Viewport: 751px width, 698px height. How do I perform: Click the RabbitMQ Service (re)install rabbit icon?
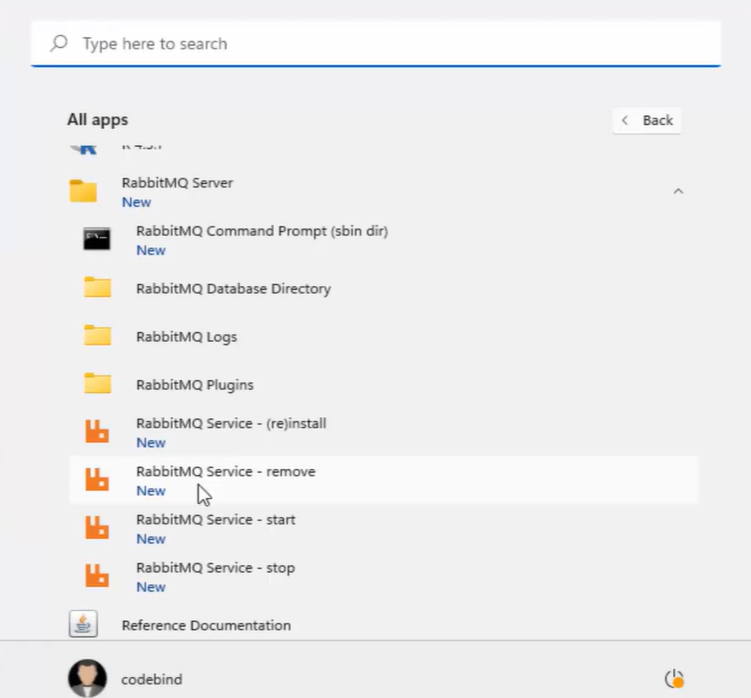(97, 431)
